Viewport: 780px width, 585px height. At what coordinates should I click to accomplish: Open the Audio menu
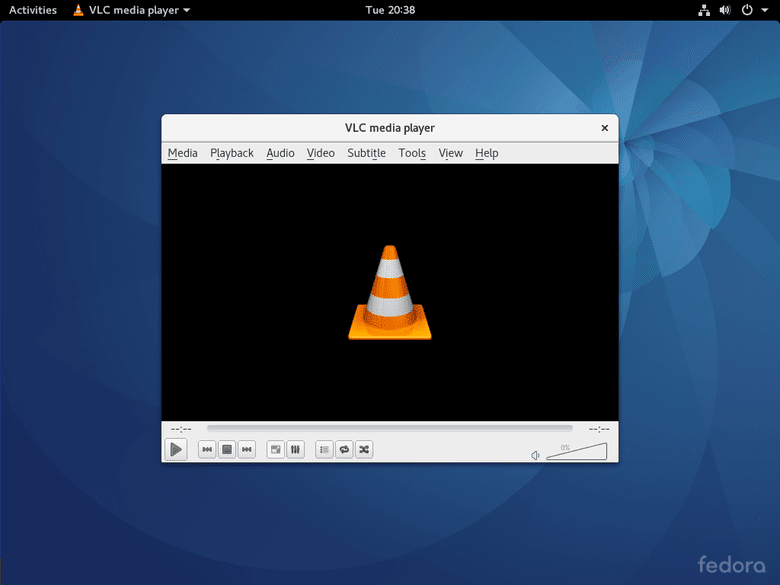[280, 153]
